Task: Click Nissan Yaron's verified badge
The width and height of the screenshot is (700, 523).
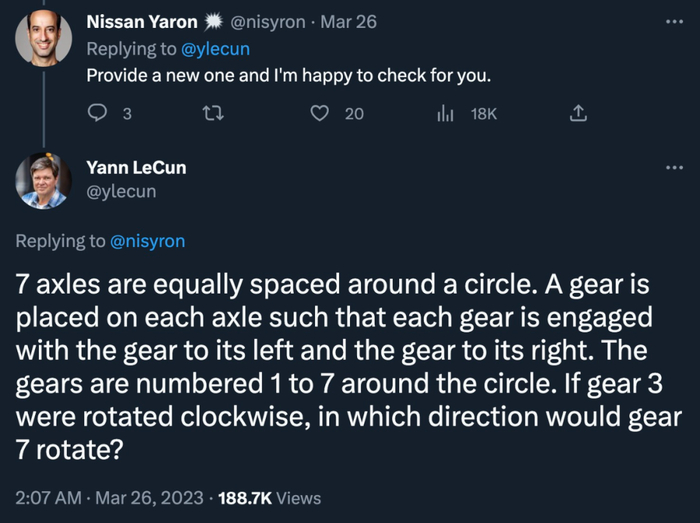Action: (x=215, y=22)
